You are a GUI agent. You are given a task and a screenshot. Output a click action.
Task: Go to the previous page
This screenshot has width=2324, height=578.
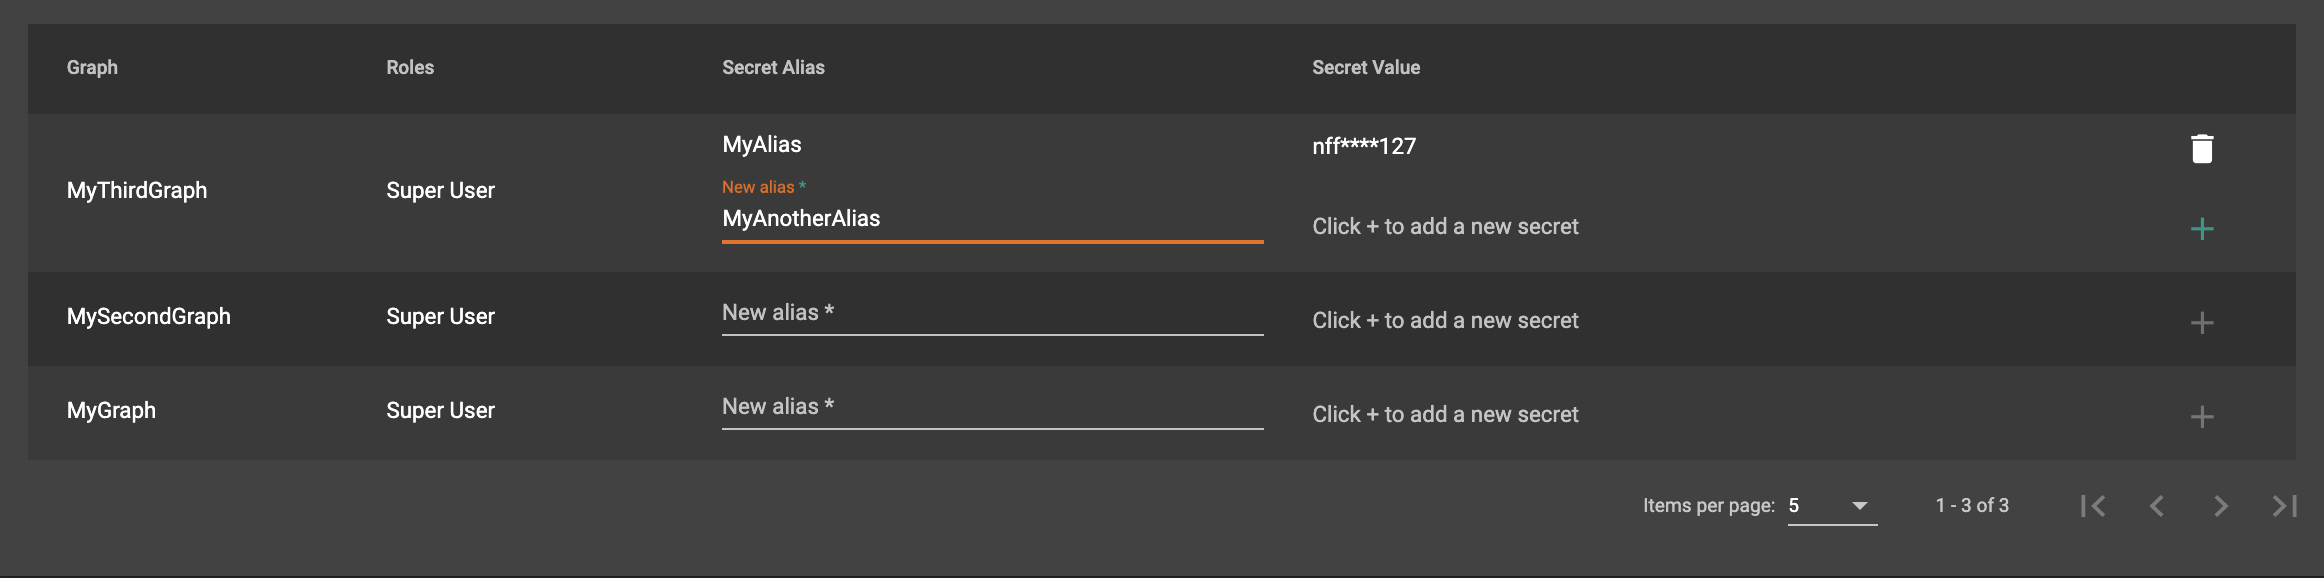(2157, 506)
